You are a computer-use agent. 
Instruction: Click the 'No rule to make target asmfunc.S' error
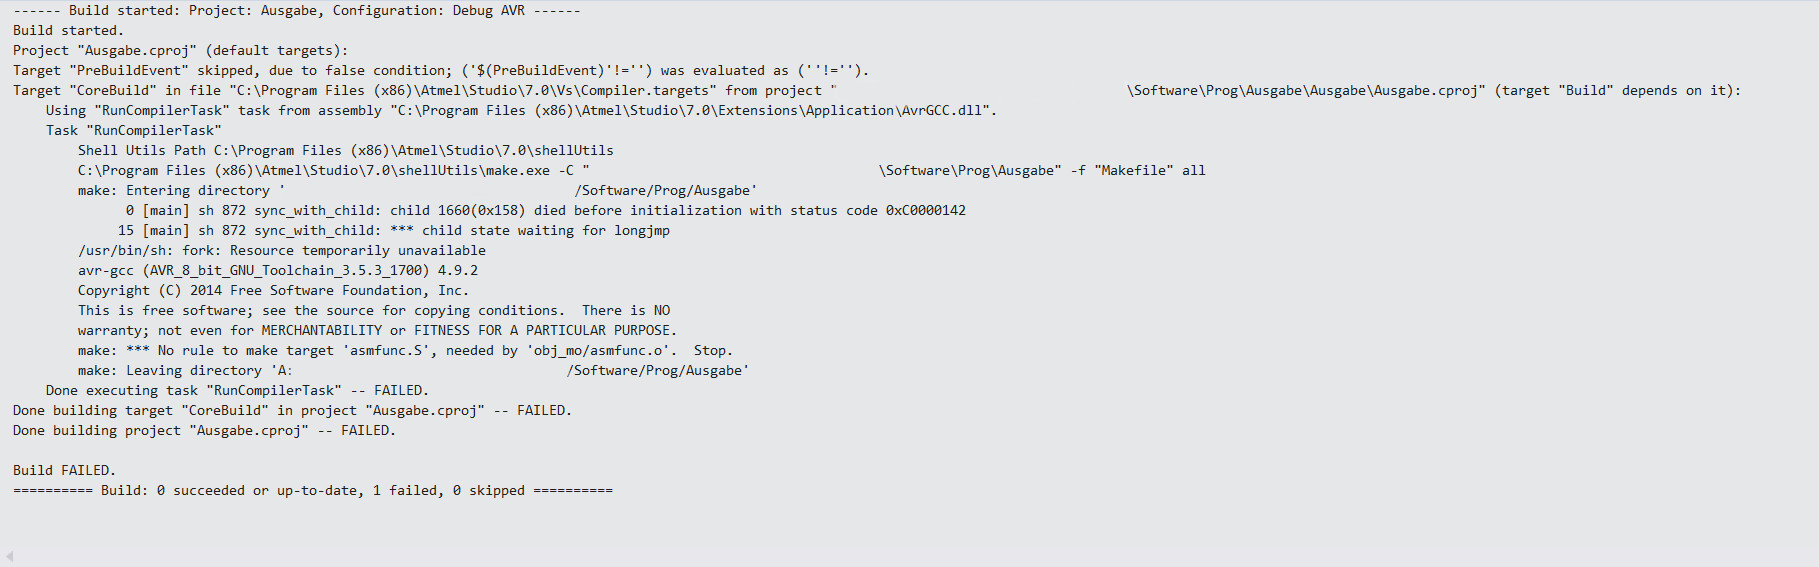point(406,350)
